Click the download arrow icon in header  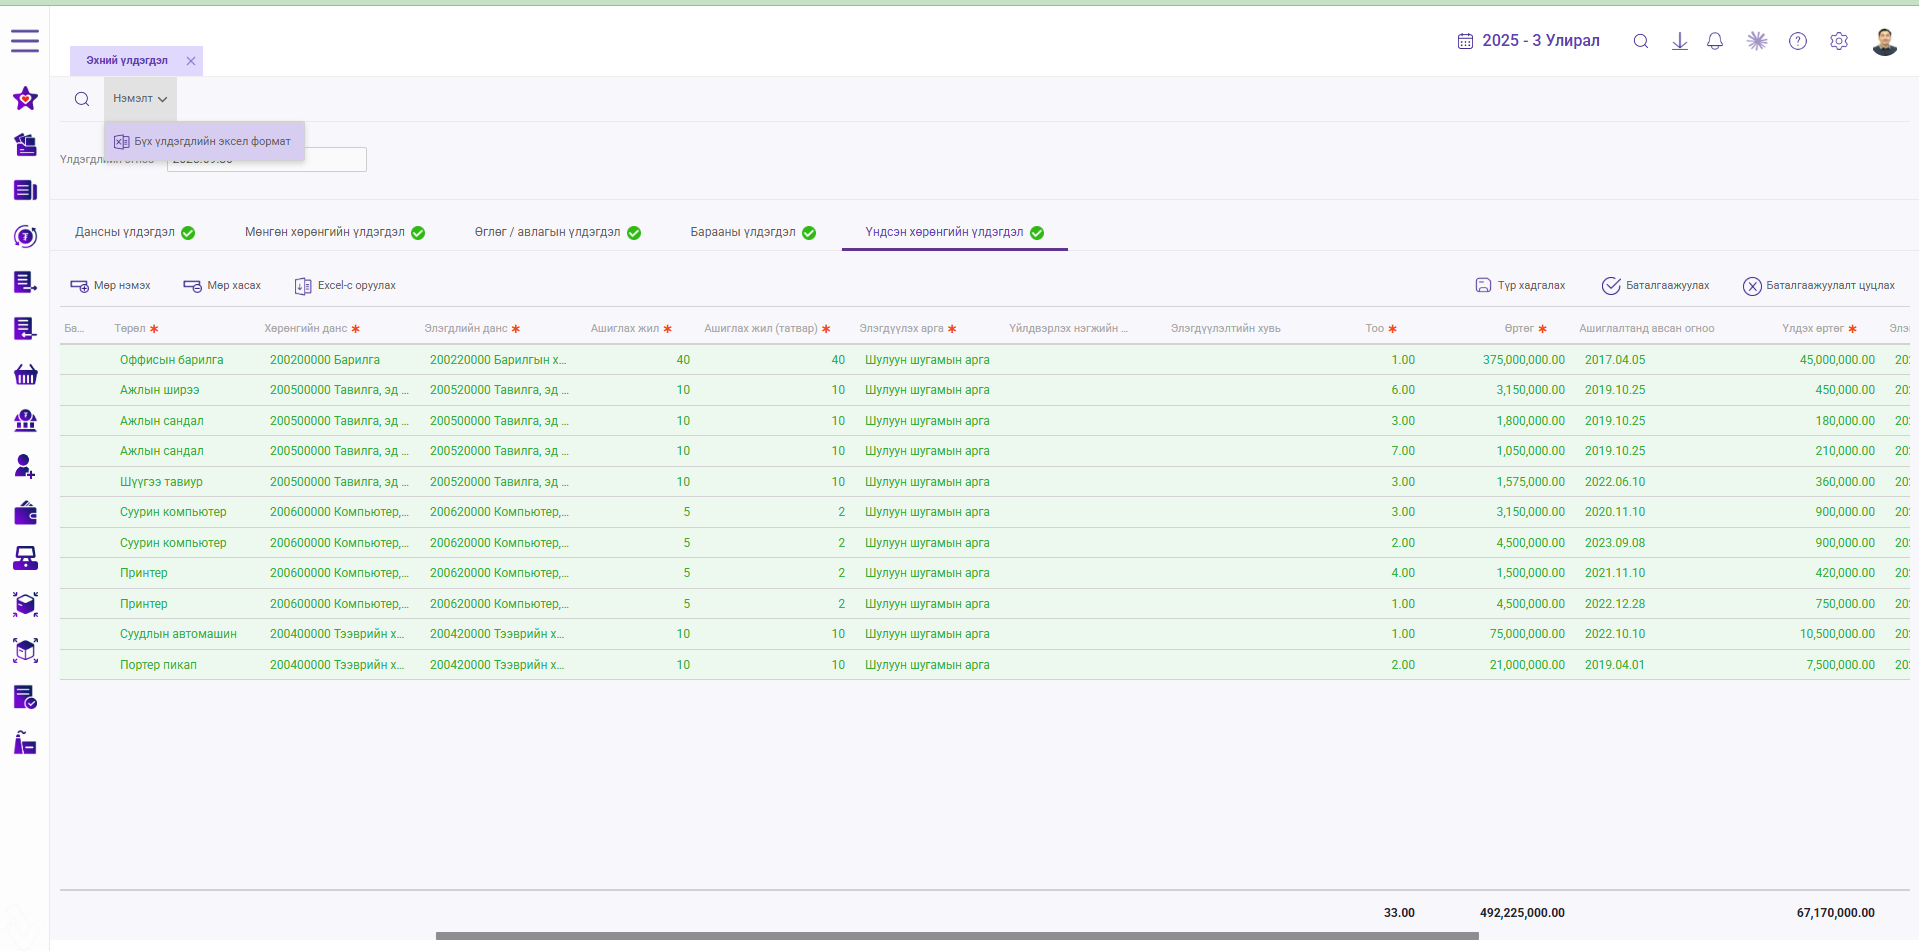[1680, 41]
